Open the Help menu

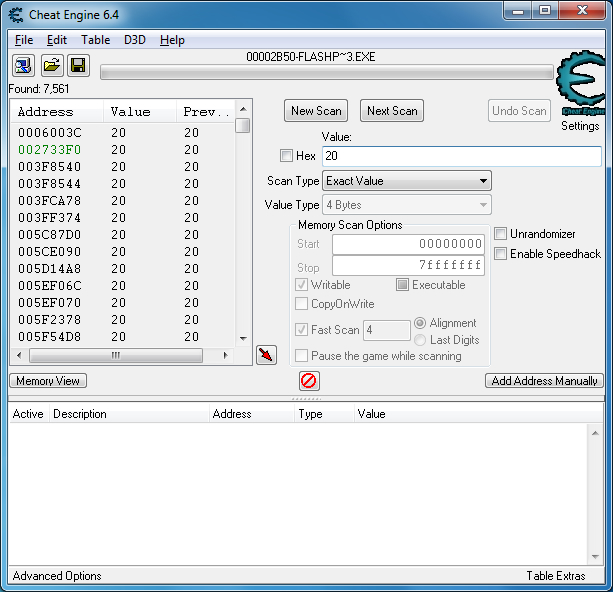(x=172, y=40)
